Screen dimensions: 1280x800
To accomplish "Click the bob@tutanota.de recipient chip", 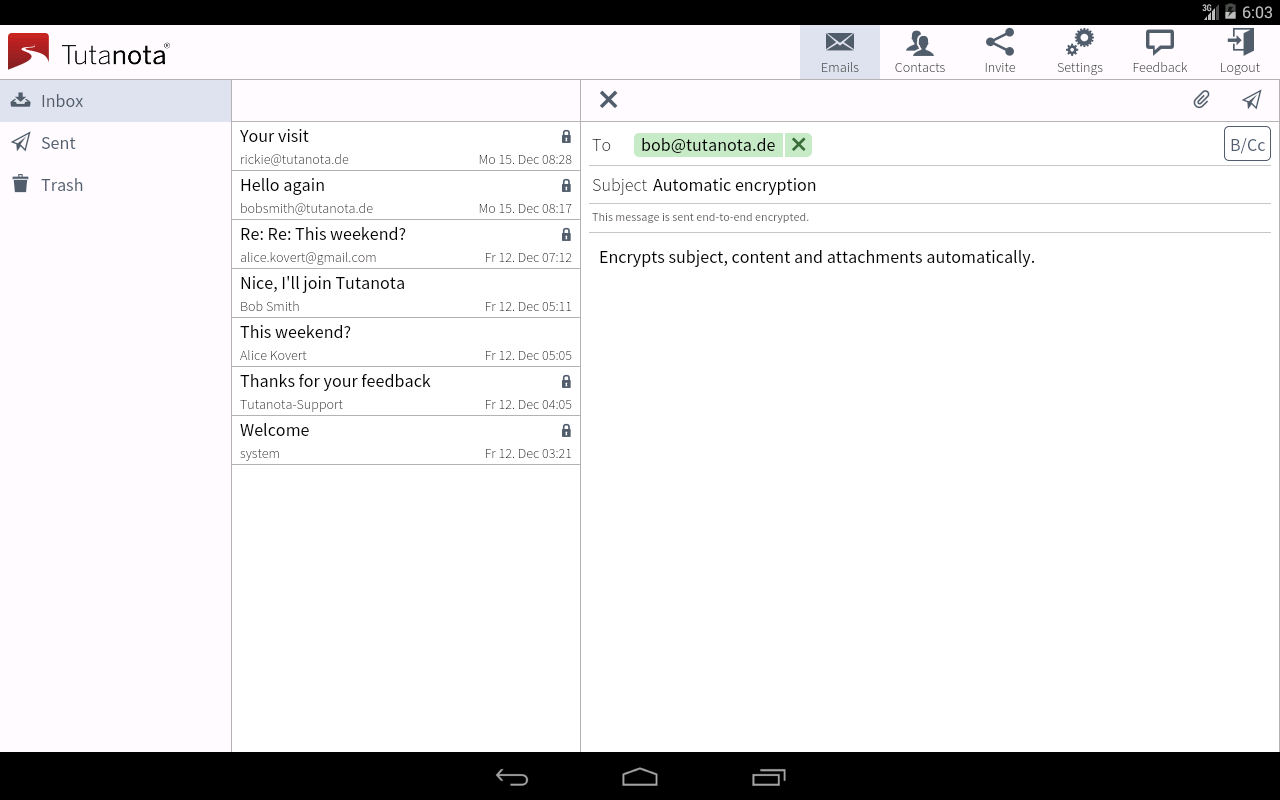I will (708, 145).
